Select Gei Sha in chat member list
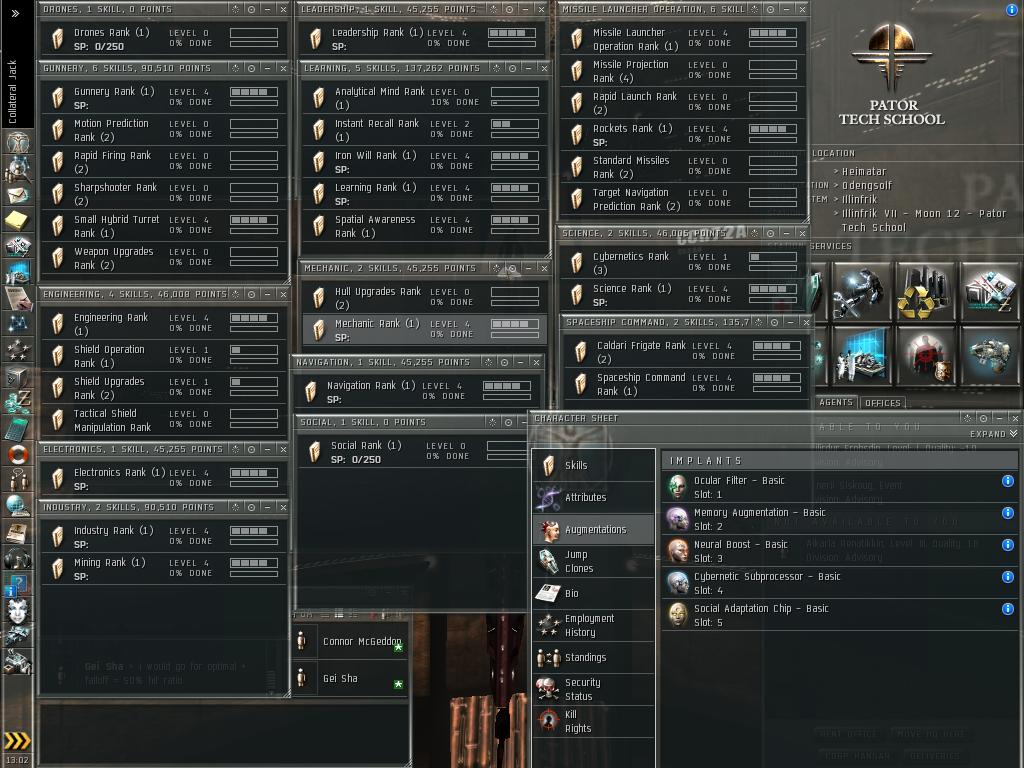Viewport: 1024px width, 768px height. pyautogui.click(x=349, y=679)
